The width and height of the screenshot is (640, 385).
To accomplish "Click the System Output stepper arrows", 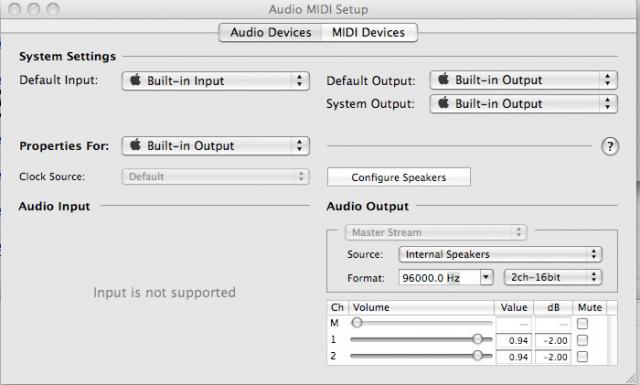I will pos(607,103).
